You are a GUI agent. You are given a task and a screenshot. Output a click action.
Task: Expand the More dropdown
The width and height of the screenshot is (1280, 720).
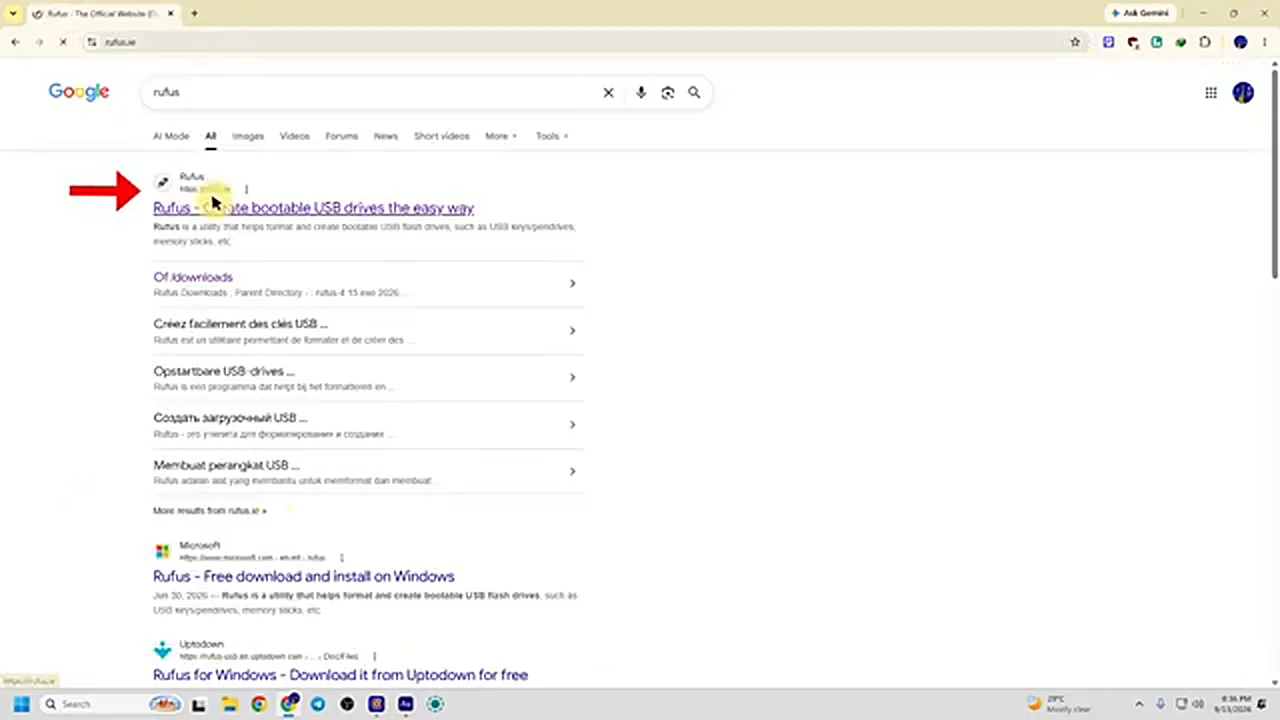coord(501,136)
